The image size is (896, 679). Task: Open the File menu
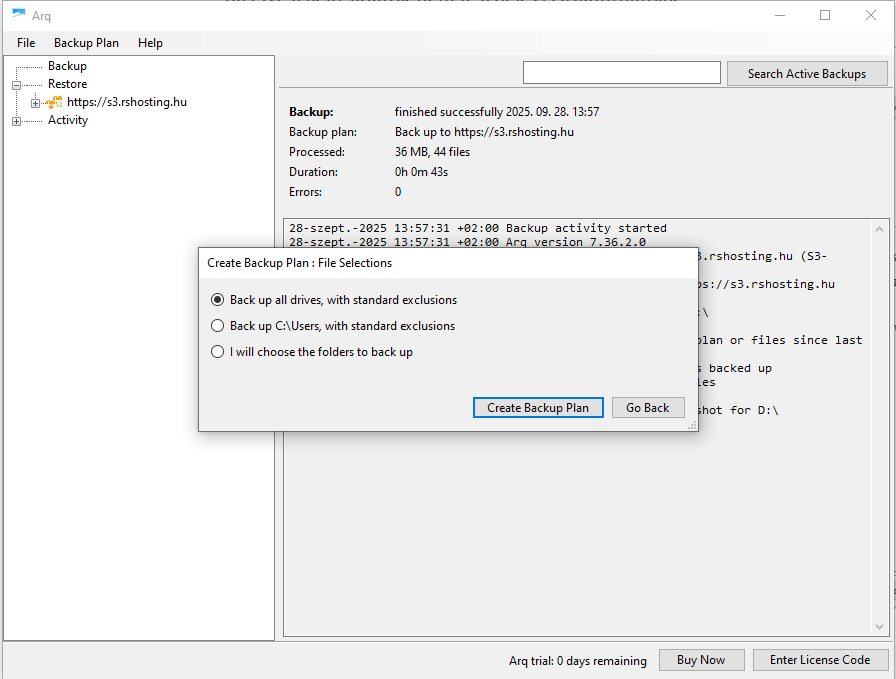coord(26,43)
